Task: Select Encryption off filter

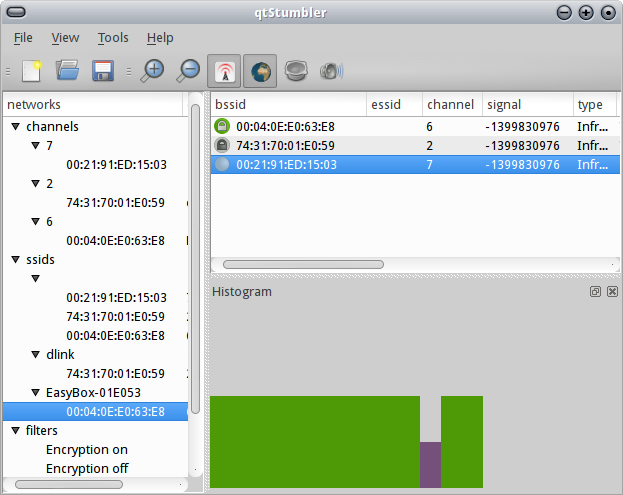Action: click(87, 468)
